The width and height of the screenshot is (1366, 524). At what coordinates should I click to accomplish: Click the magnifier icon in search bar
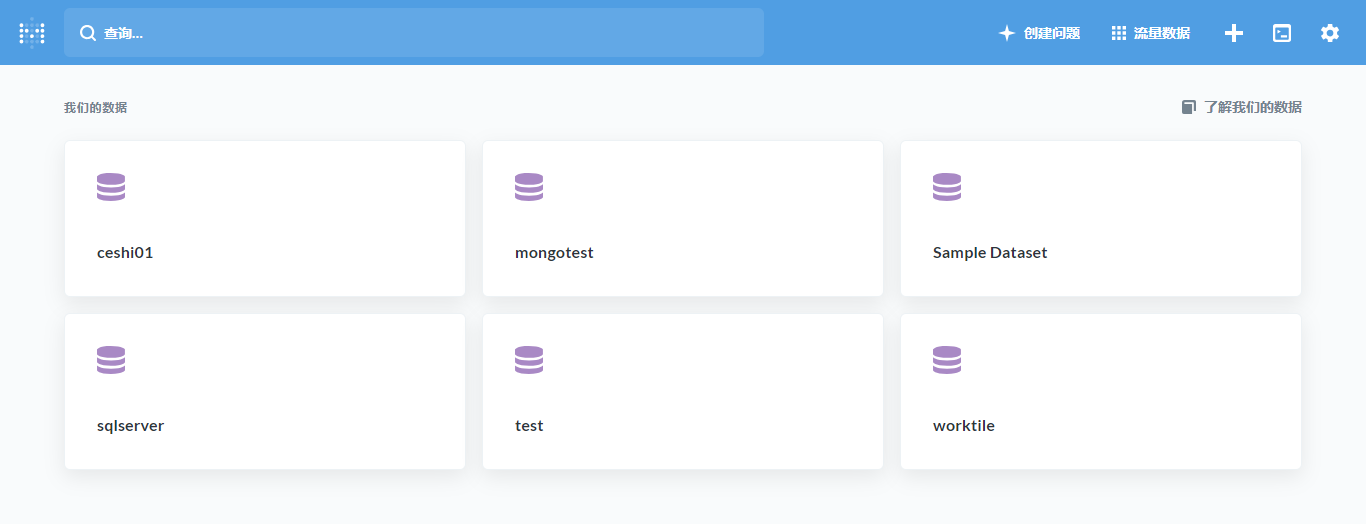[x=88, y=33]
